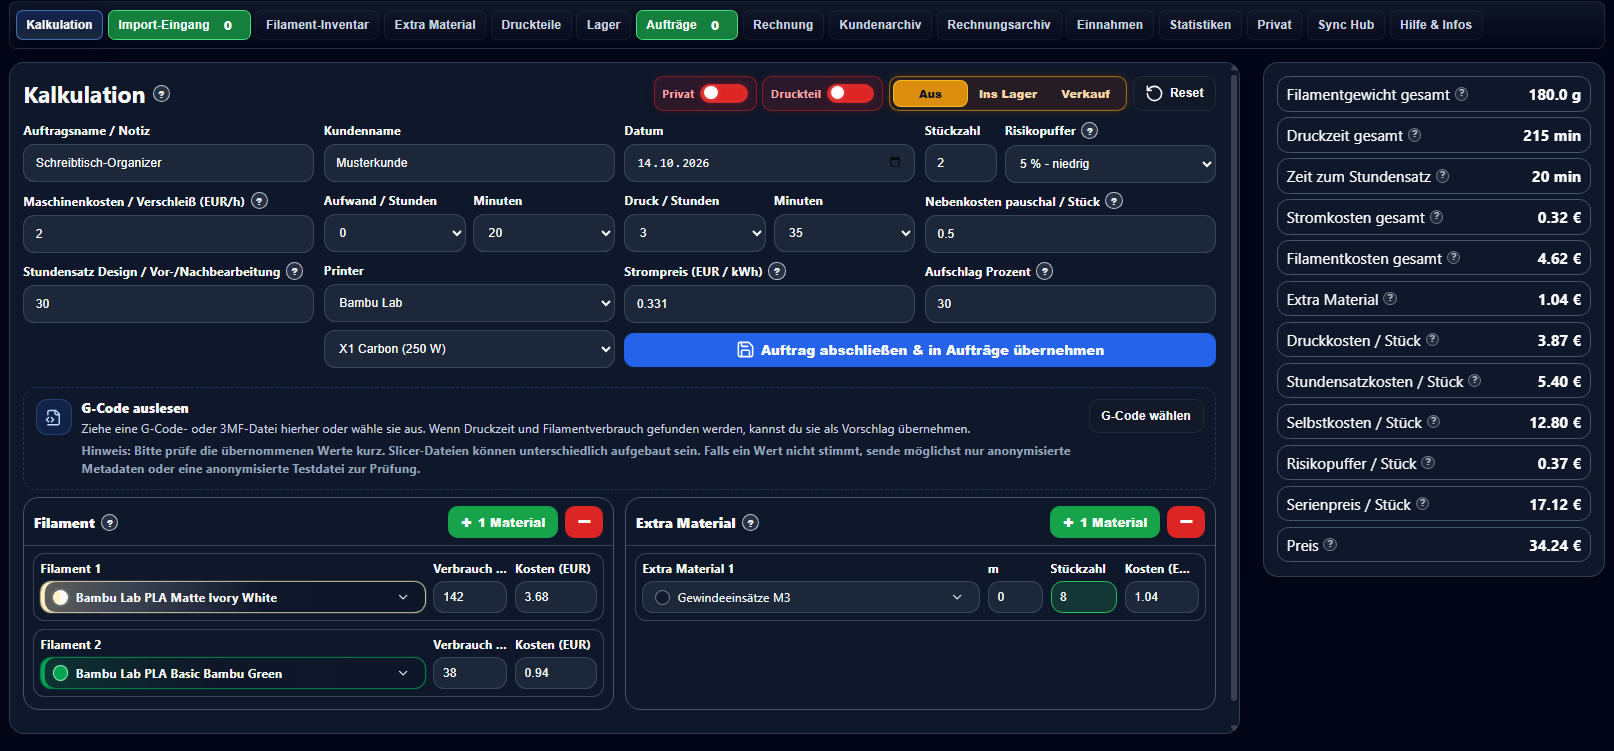
Task: Open Filament 1 material dropdown
Action: (233, 597)
